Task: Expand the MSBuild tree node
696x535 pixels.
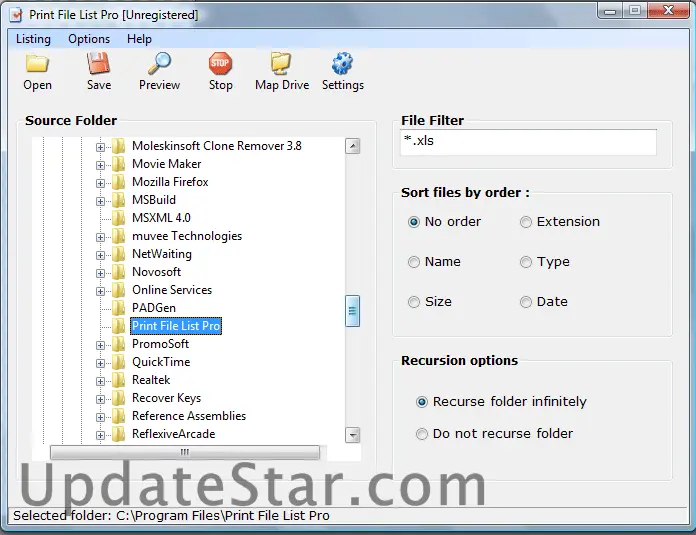Action: click(x=100, y=201)
